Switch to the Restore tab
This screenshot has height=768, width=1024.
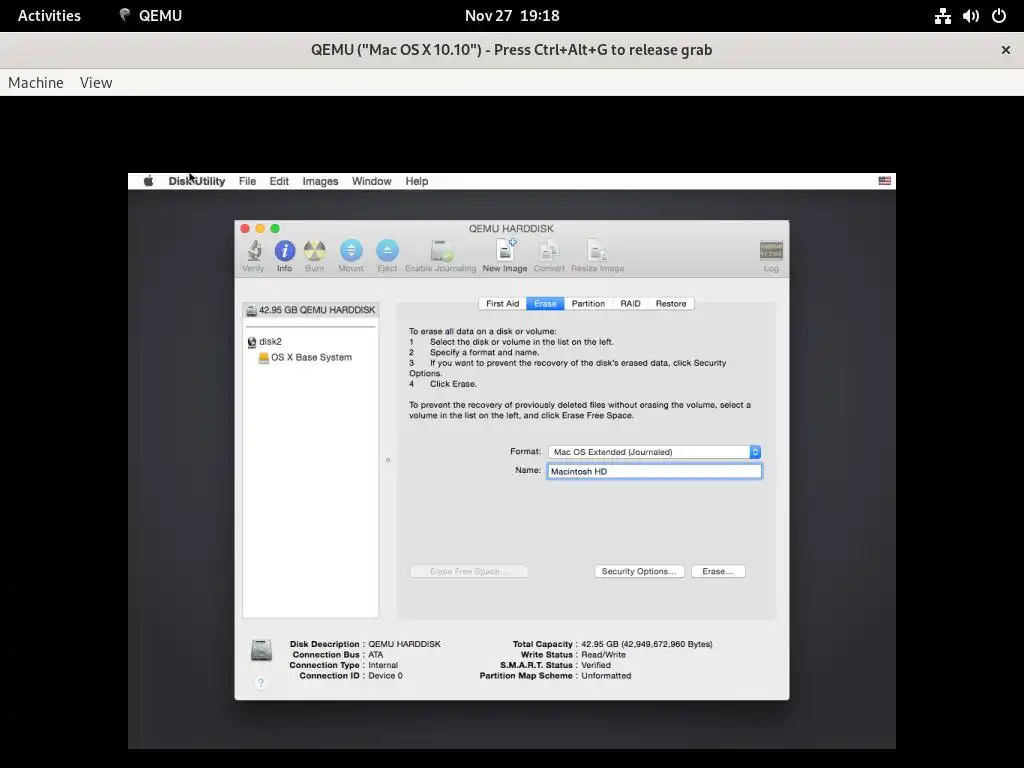[671, 304]
